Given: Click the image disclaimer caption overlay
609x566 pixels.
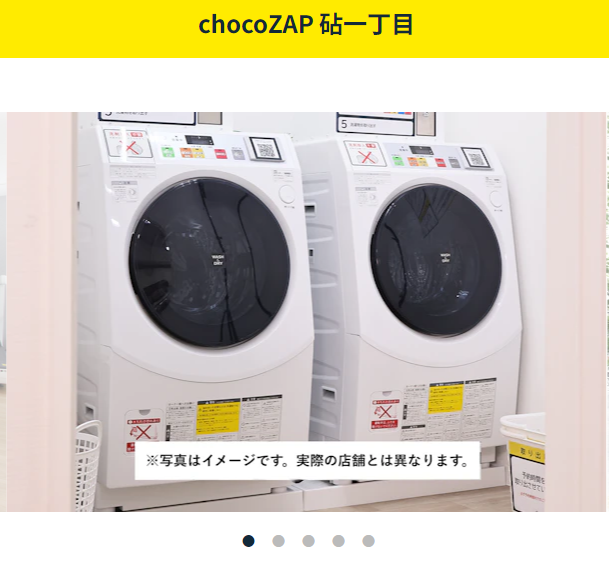Looking at the screenshot, I should (x=307, y=461).
